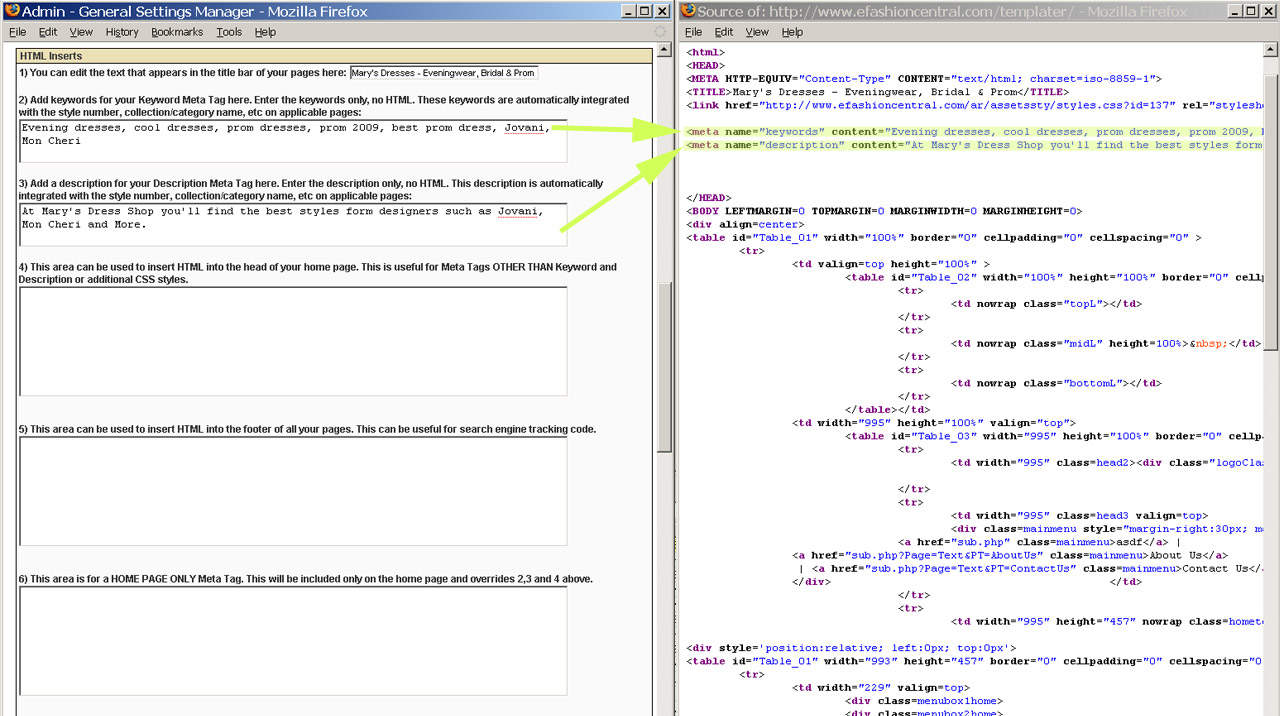
Task: Click the Table_03 table tag source line
Action: coord(1054,436)
